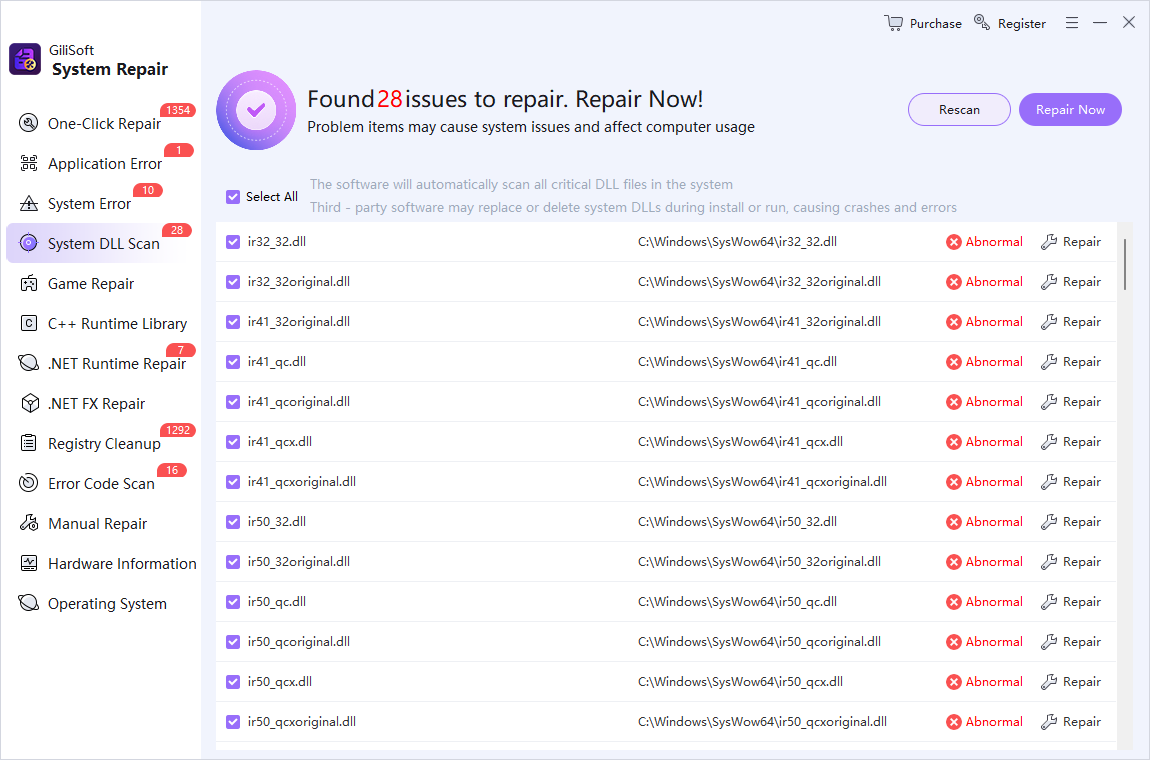Click the C++ Runtime Library icon
This screenshot has width=1150, height=760.
pos(29,323)
